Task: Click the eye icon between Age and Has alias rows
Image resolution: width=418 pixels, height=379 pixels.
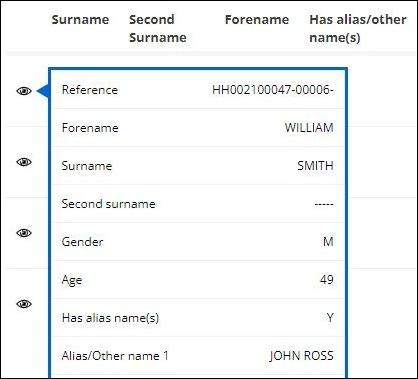Action: coord(24,304)
